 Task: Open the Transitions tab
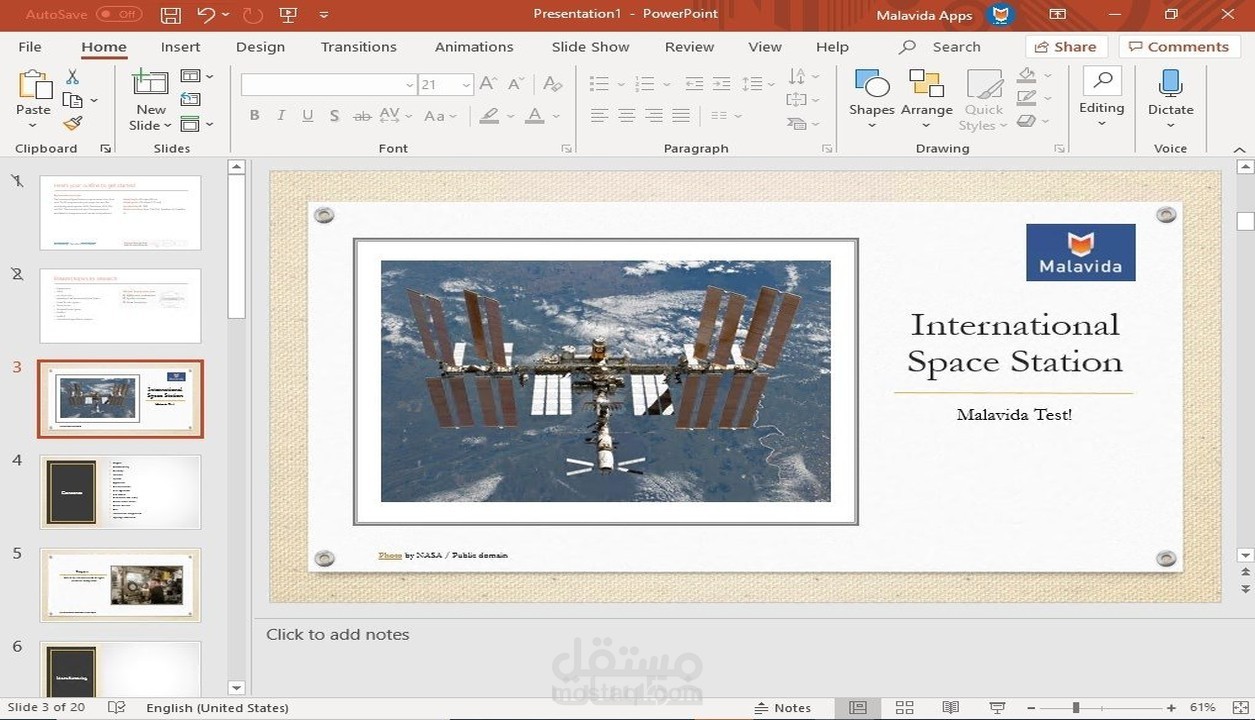(x=358, y=47)
